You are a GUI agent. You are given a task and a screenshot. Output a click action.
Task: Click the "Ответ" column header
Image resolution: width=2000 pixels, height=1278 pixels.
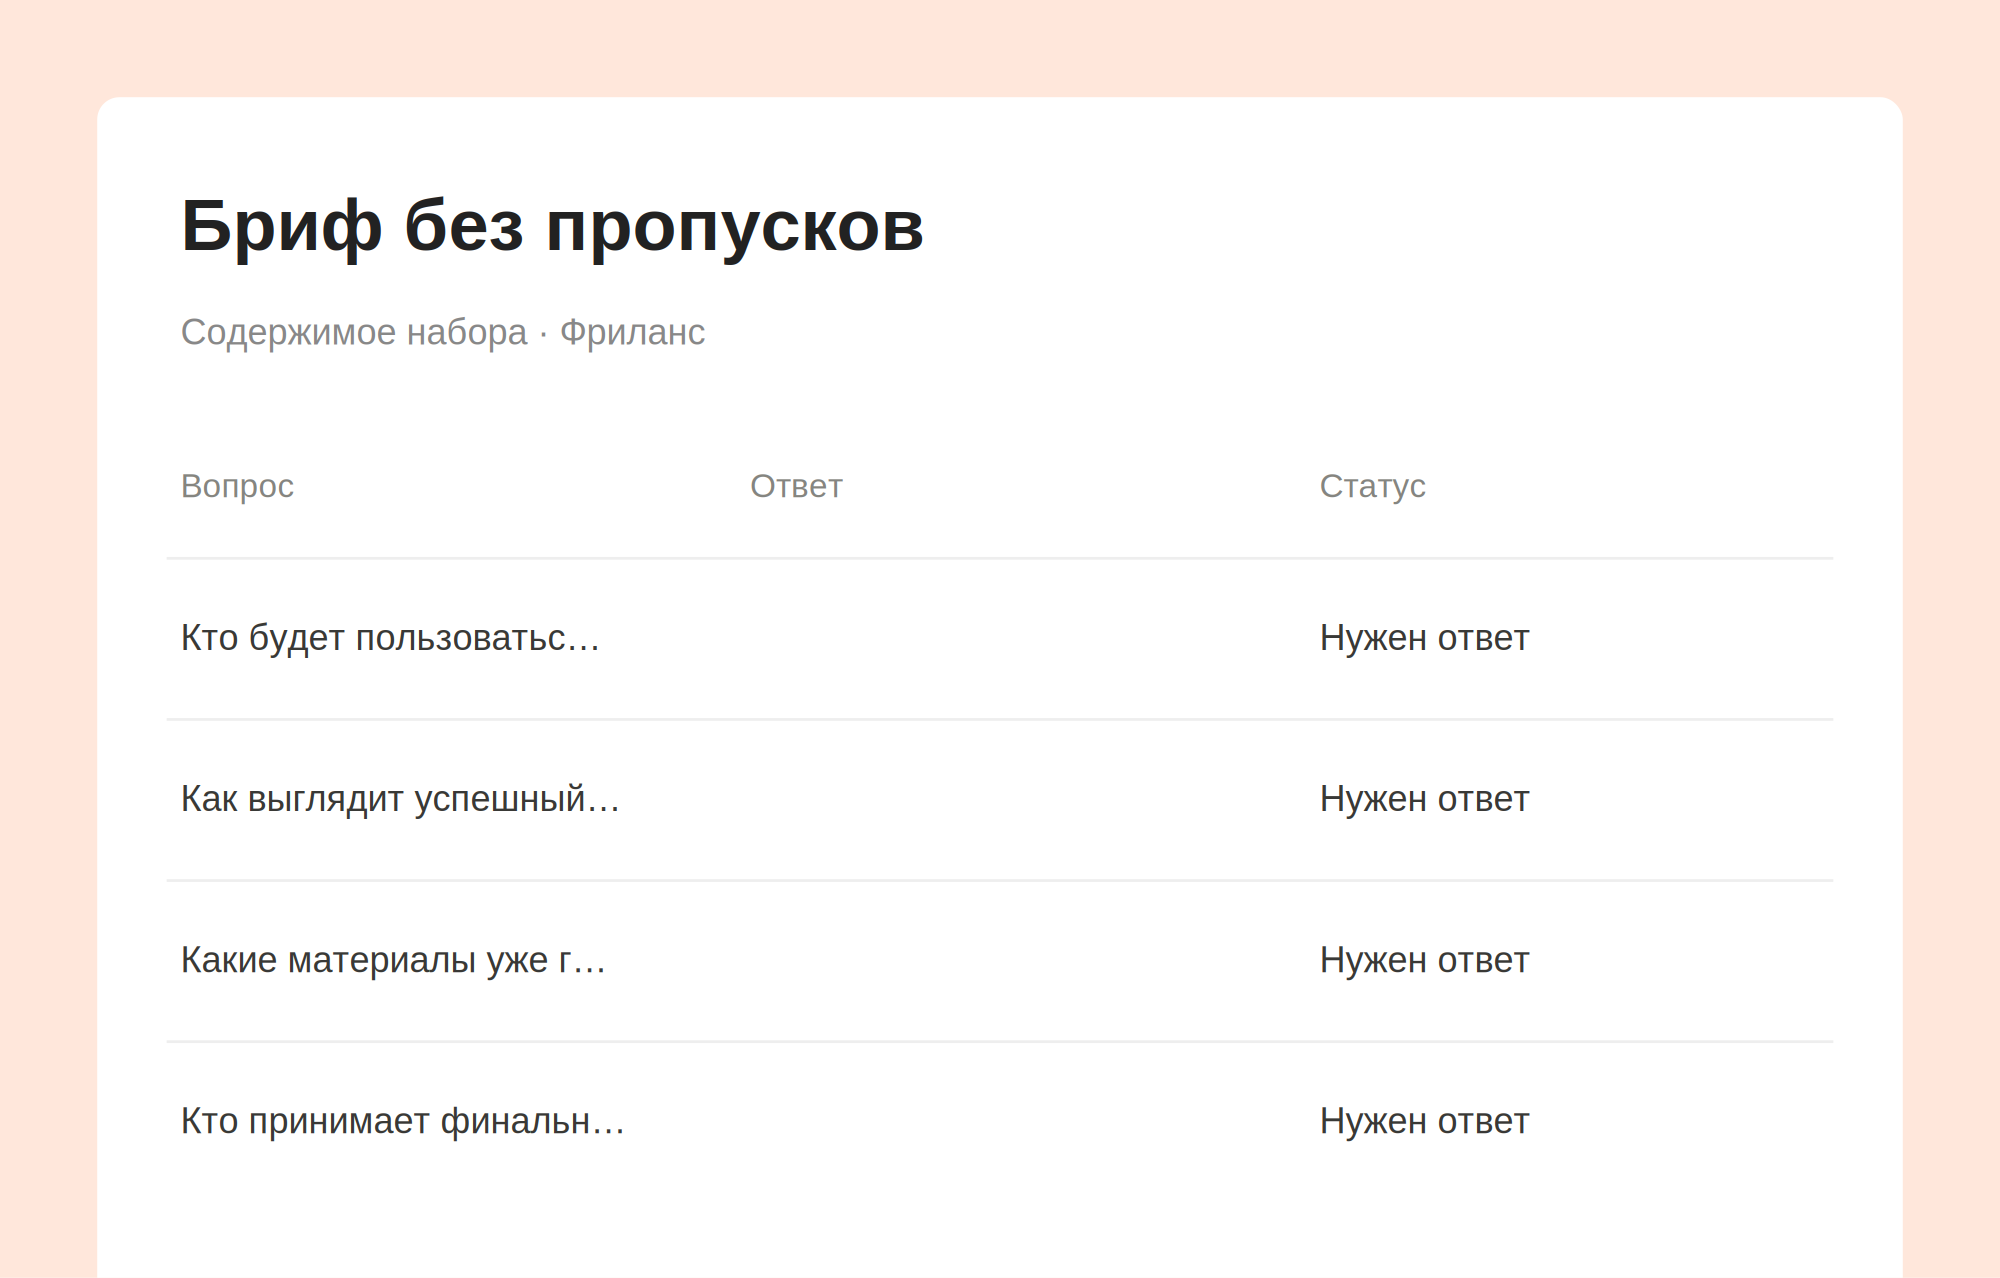tap(796, 486)
